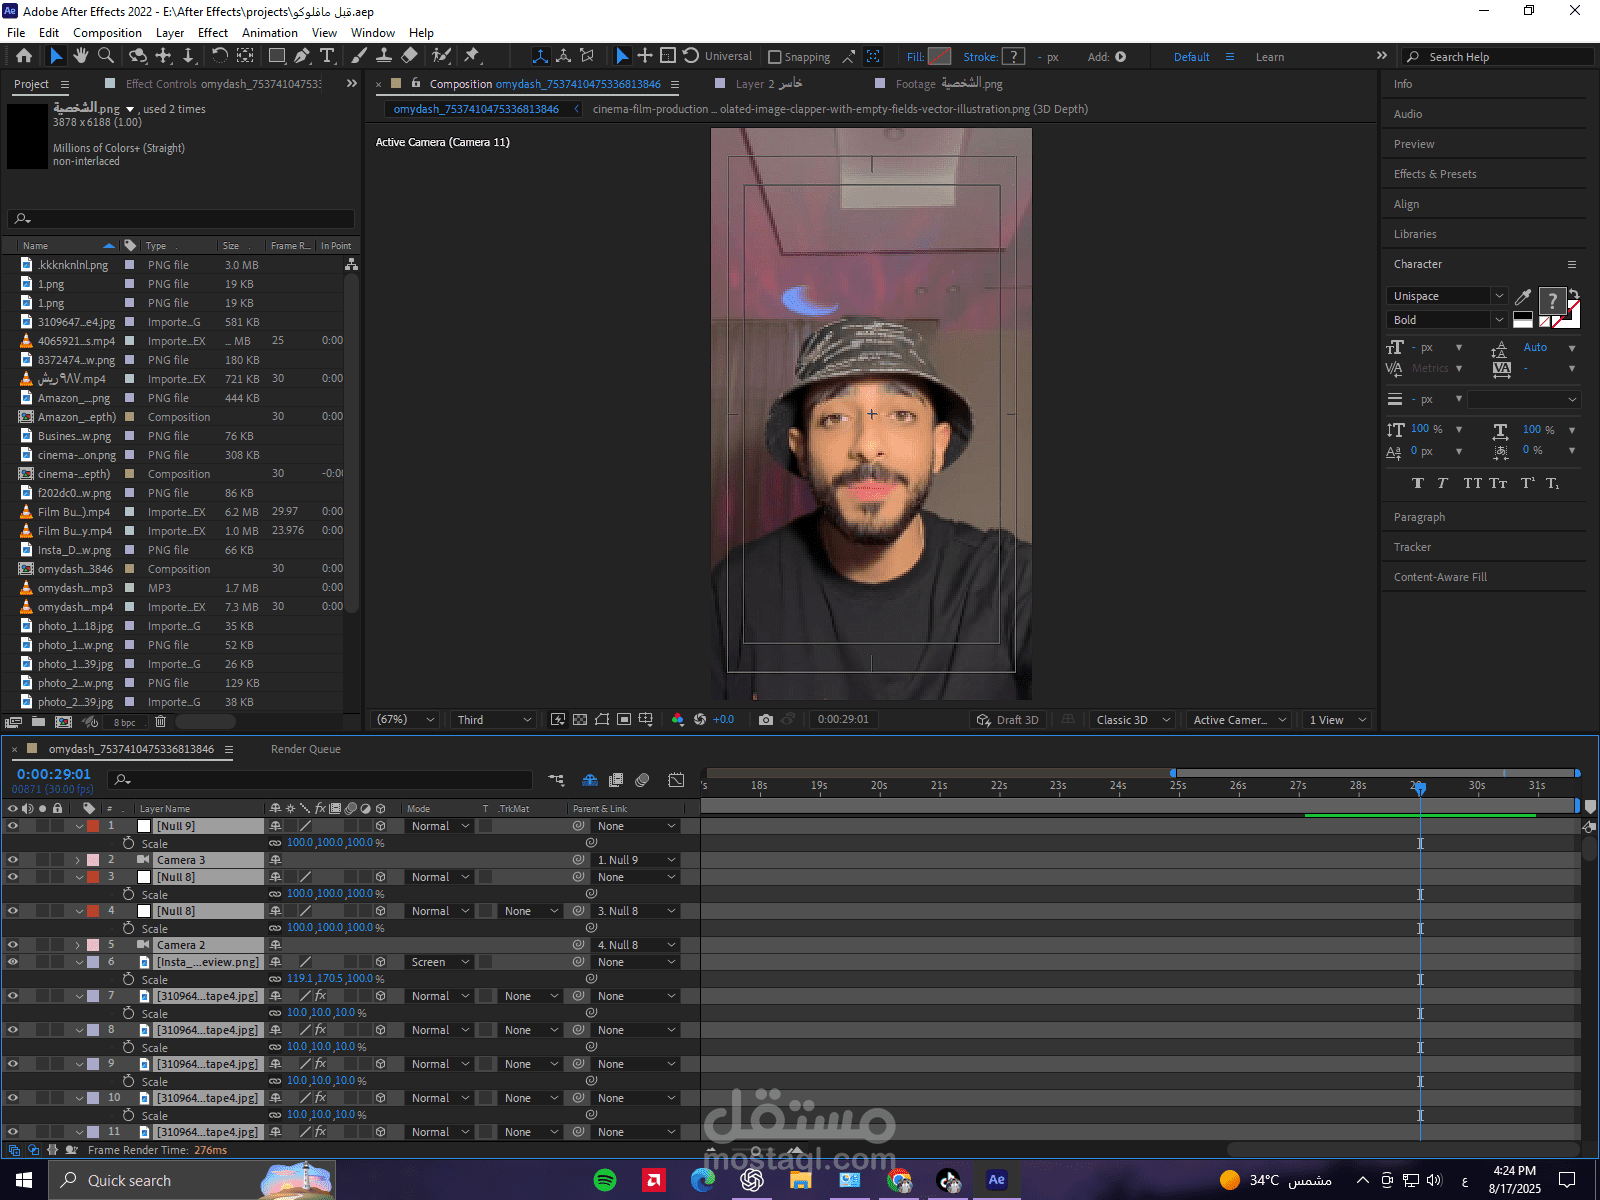Toggle transparency grid in the viewer
Image resolution: width=1600 pixels, height=1200 pixels.
click(x=580, y=720)
